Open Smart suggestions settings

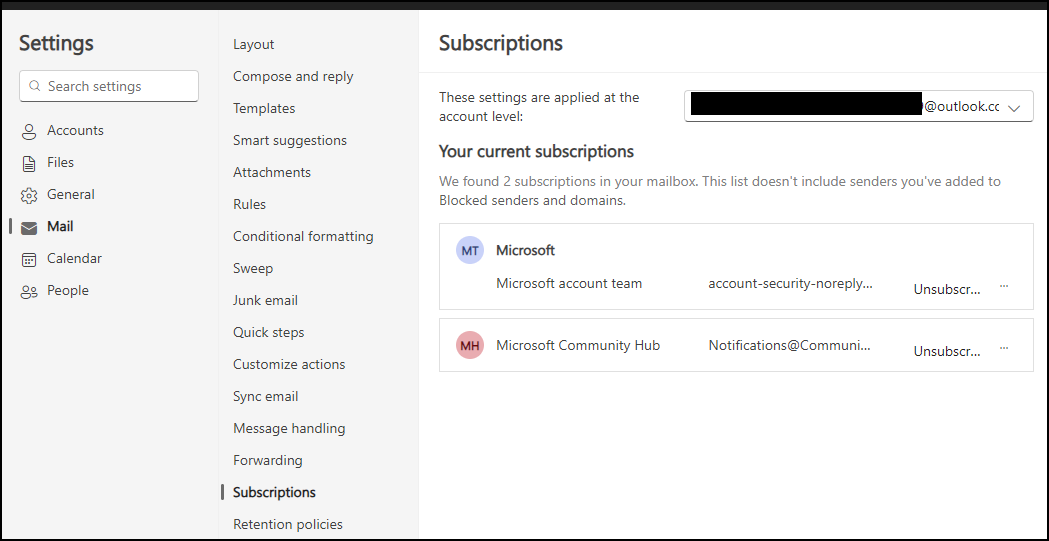tap(290, 140)
